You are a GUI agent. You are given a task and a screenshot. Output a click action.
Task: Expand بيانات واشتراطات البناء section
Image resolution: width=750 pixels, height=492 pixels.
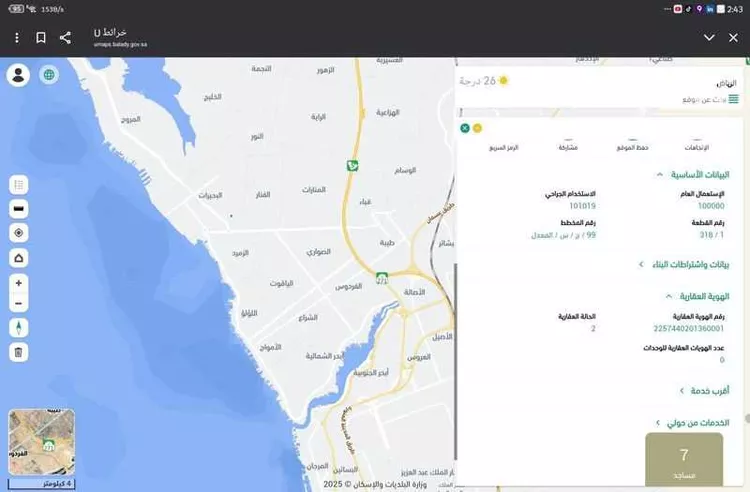tap(684, 264)
